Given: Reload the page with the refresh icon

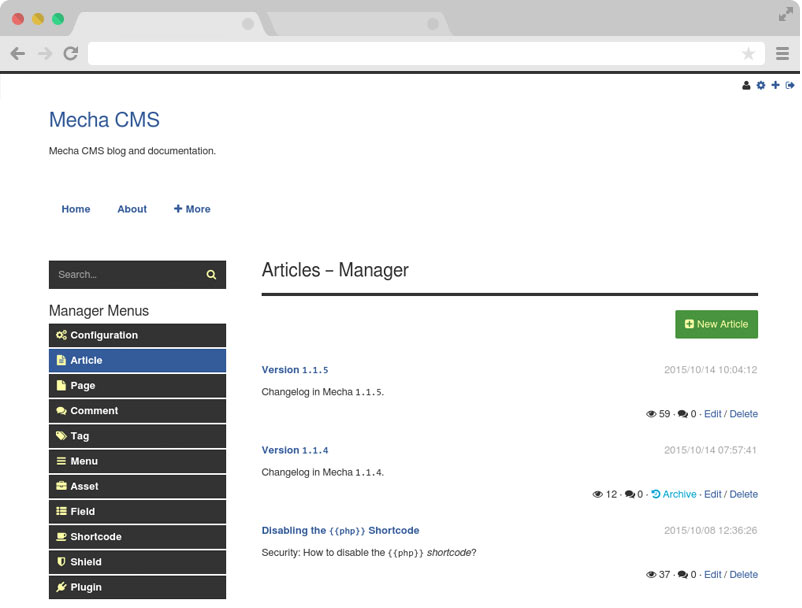Looking at the screenshot, I should (x=71, y=53).
